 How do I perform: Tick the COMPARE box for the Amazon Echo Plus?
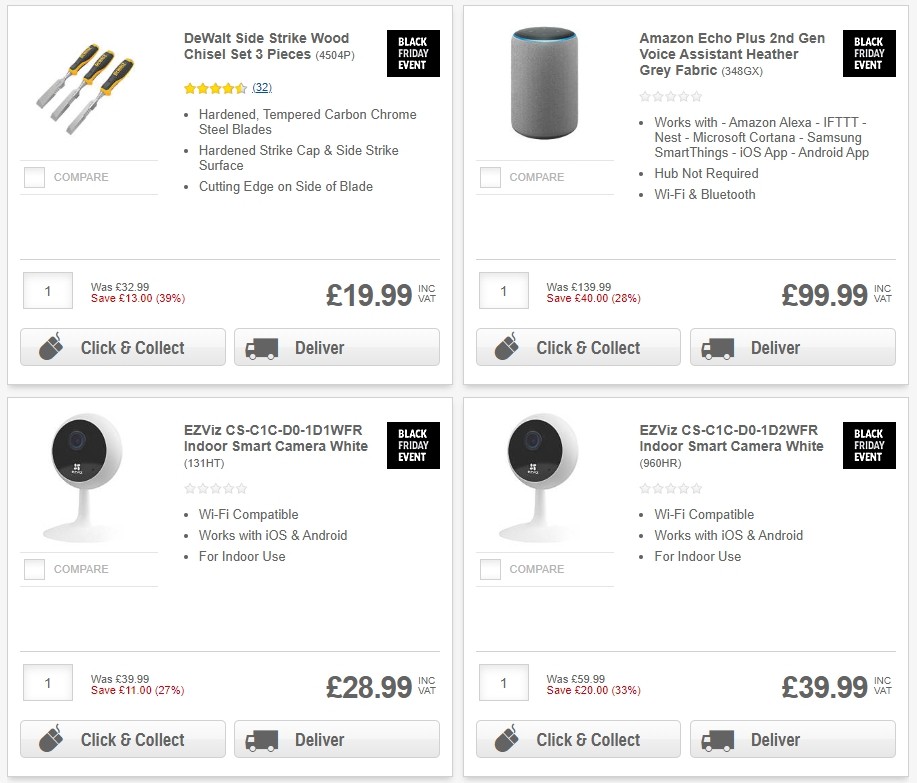coord(489,177)
